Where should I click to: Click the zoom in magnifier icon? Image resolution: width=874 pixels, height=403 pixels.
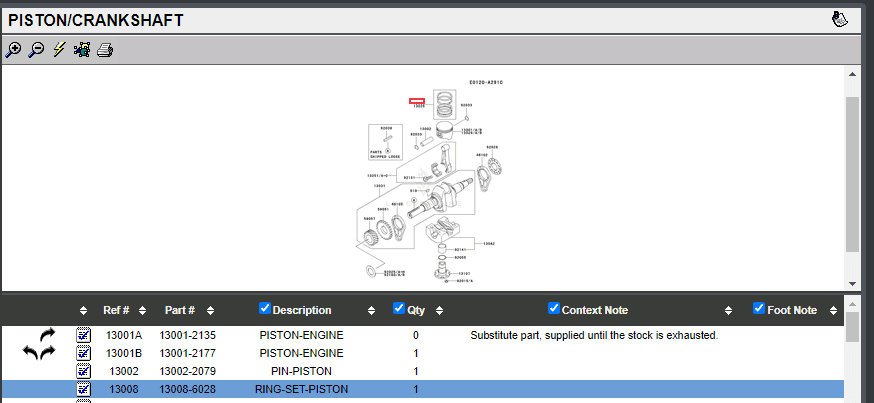pos(13,50)
